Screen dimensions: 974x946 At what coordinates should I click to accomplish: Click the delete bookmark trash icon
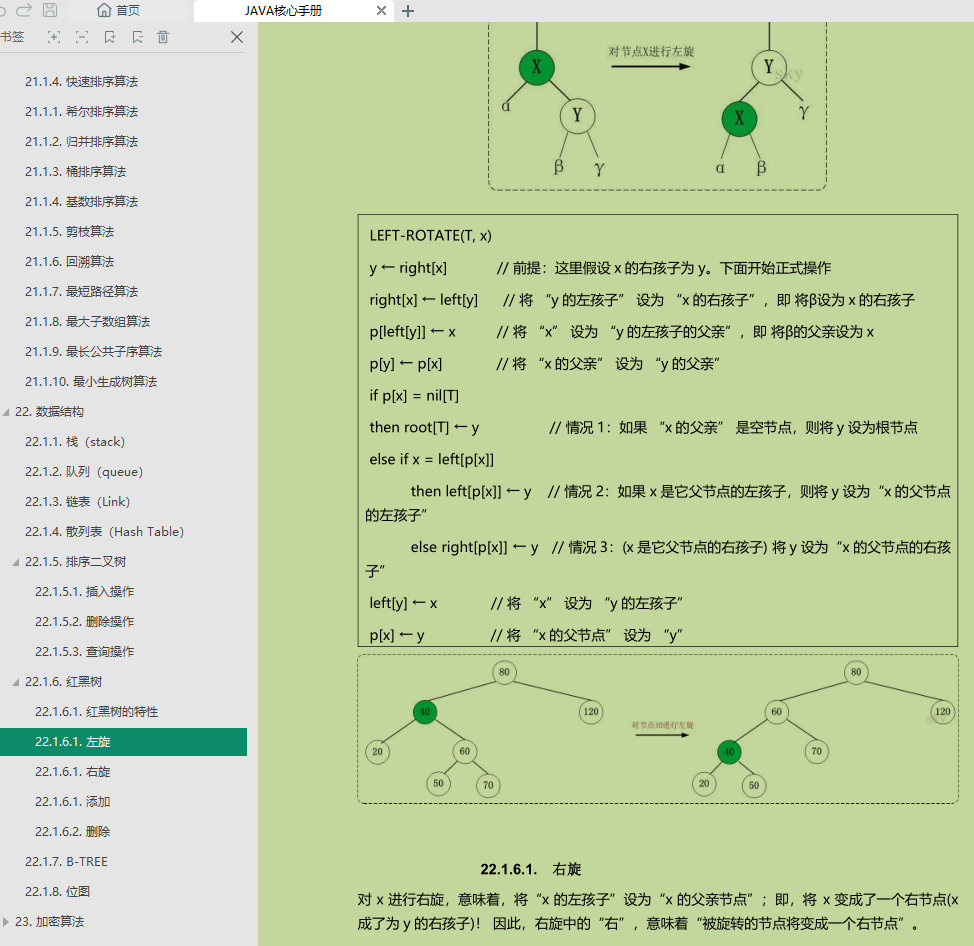[x=163, y=37]
